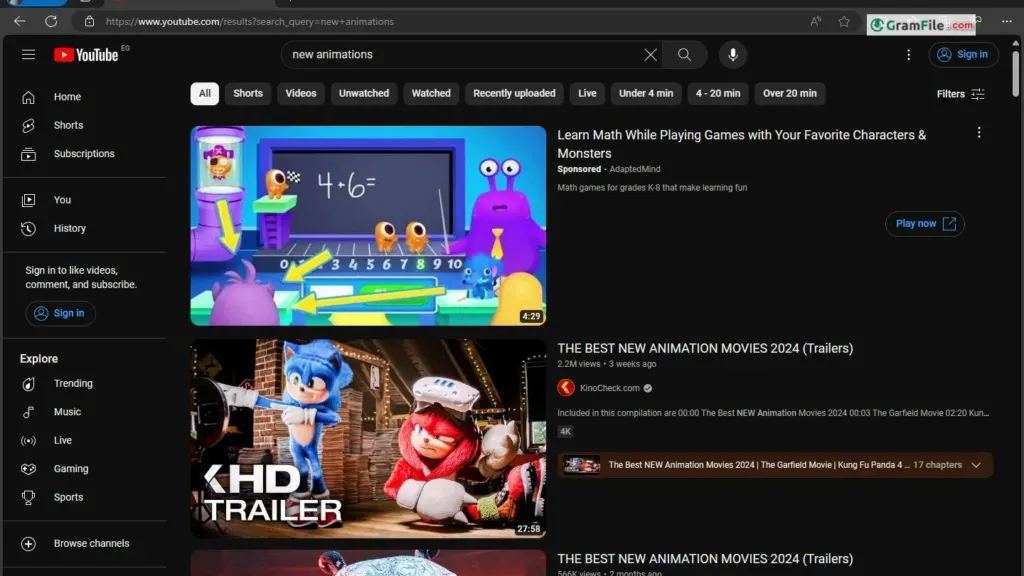
Task: Select the Over 20 min chip
Action: [790, 93]
